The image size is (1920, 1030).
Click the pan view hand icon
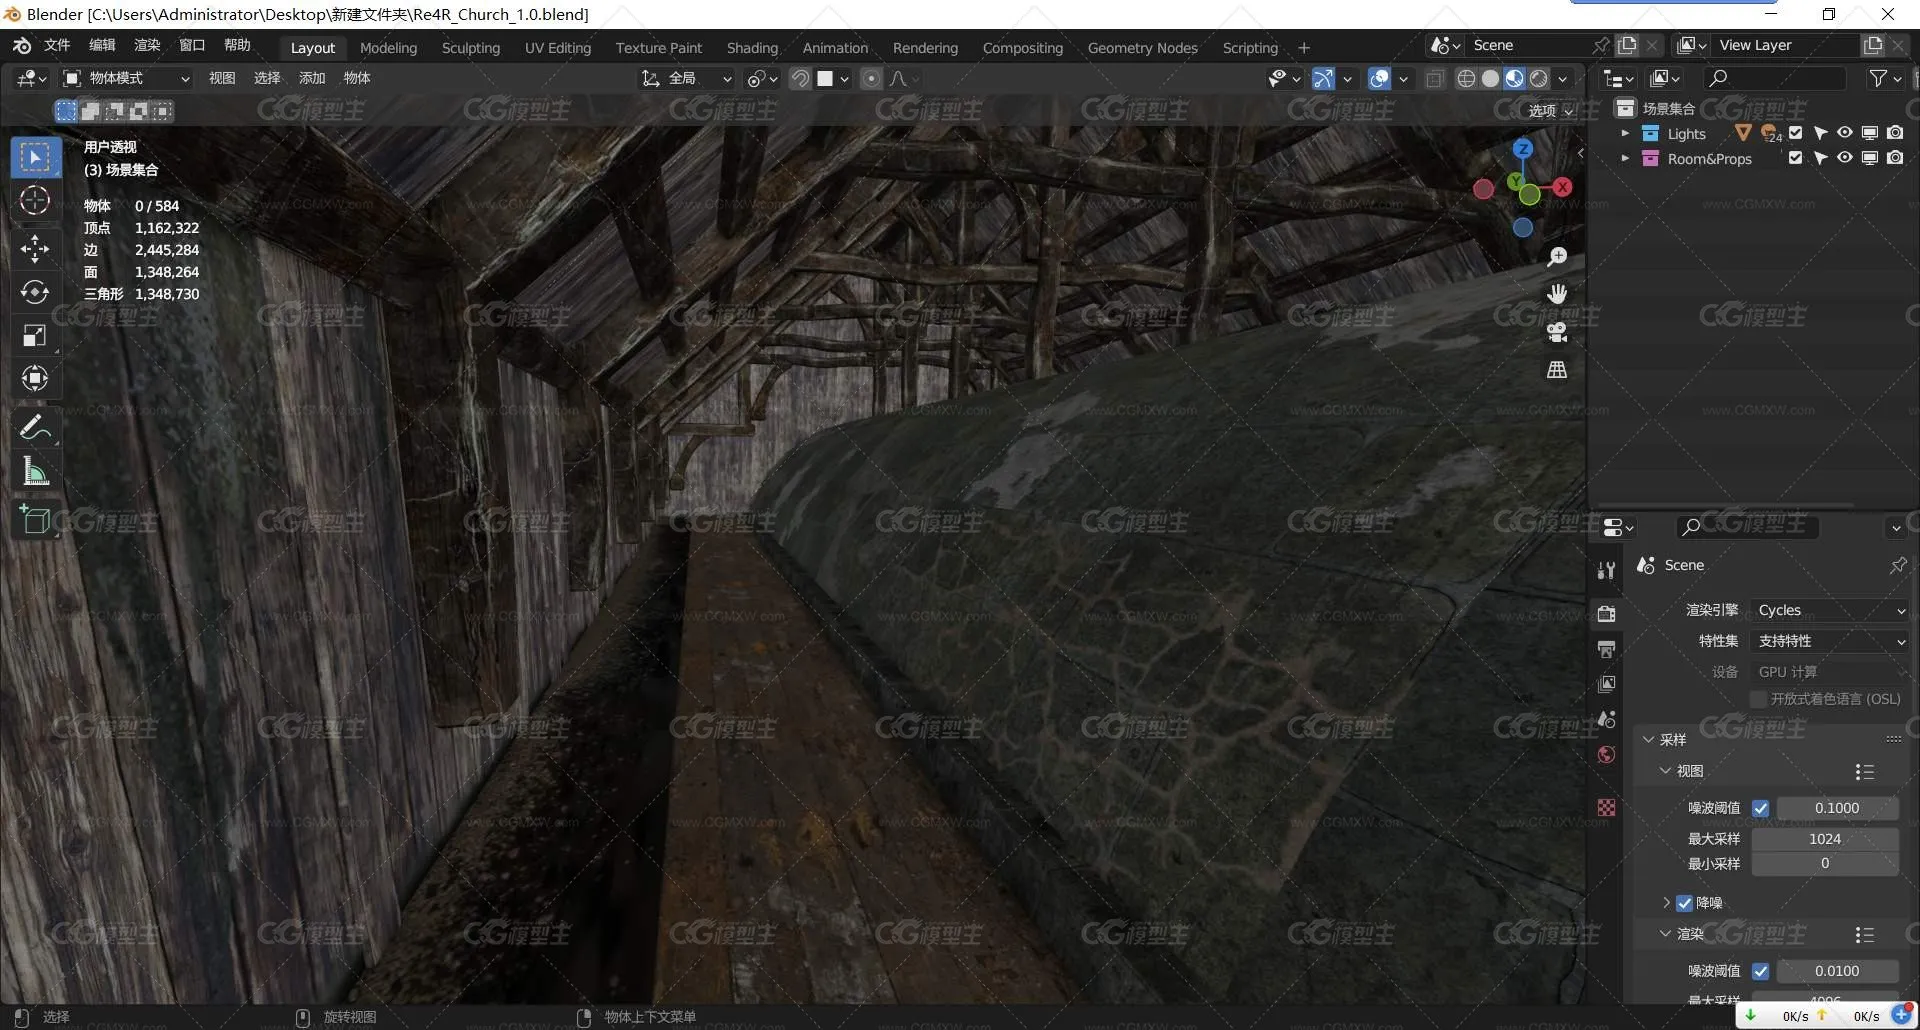[x=1557, y=294]
